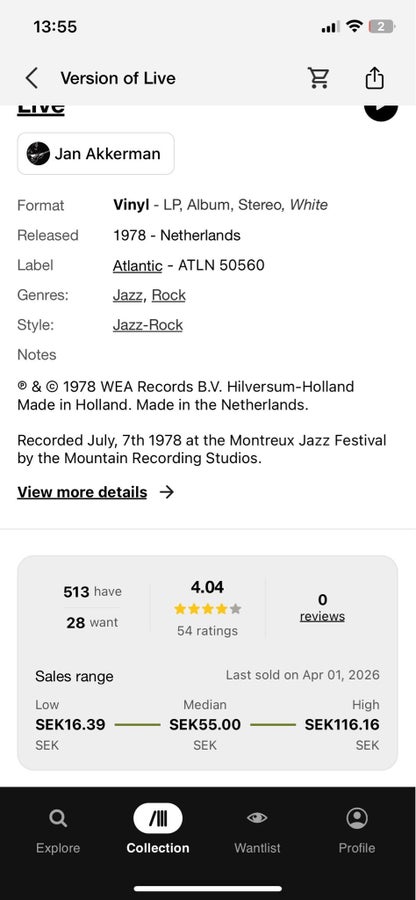
Task: Tap the arrow beside View more details
Action: (167, 492)
